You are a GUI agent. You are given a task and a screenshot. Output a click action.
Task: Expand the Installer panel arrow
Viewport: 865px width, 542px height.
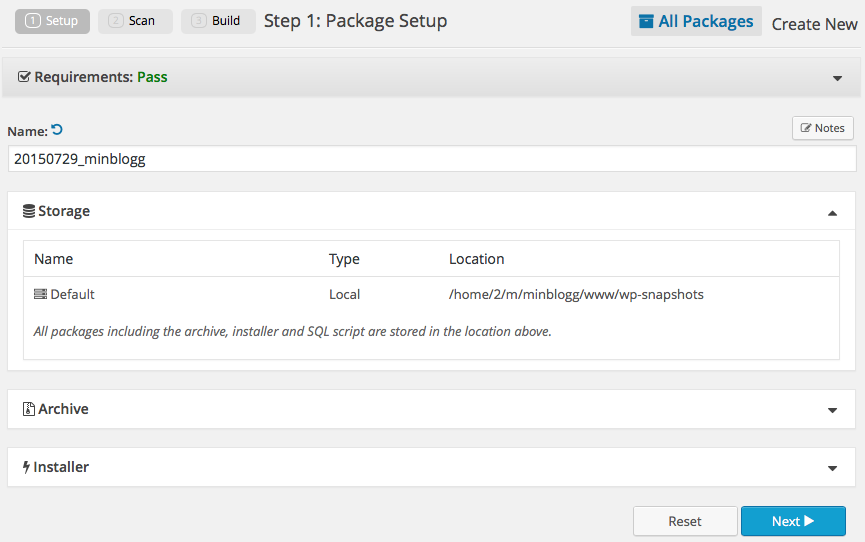pos(832,468)
